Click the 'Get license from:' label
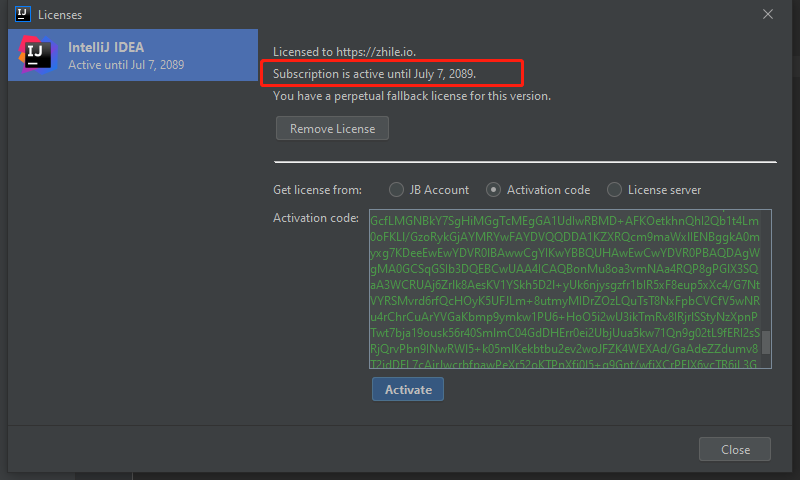This screenshot has width=800, height=480. pos(317,190)
